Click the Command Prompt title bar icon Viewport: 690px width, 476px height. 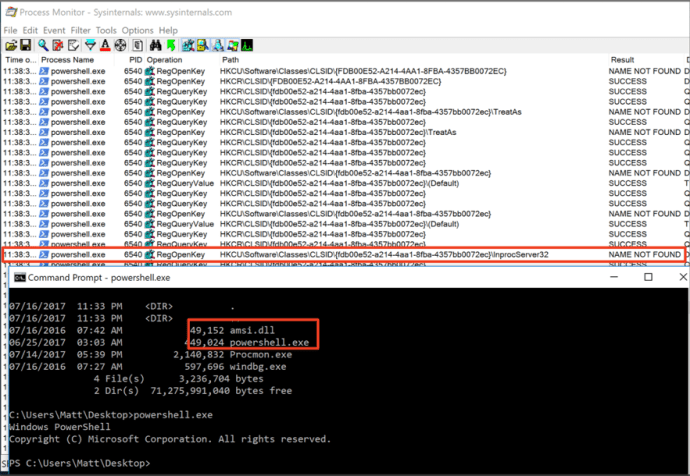pos(17,277)
